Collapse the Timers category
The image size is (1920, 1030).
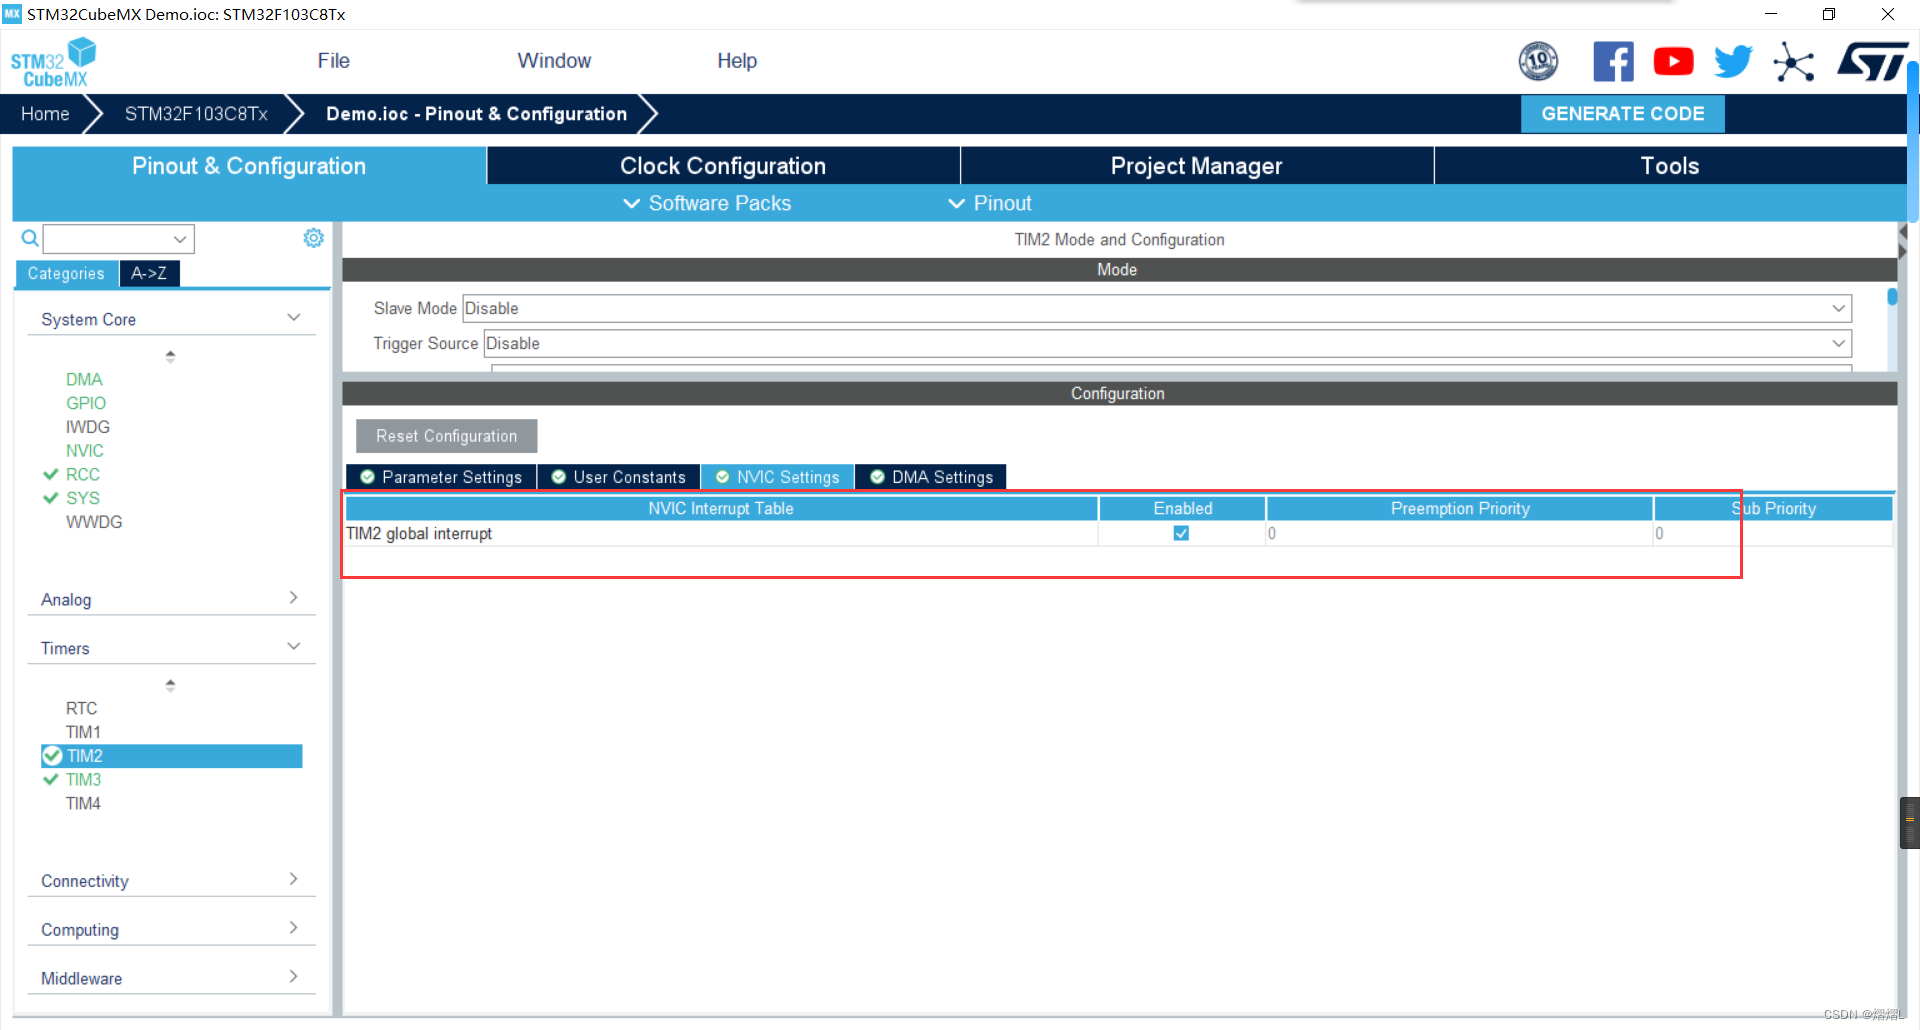[x=171, y=648]
